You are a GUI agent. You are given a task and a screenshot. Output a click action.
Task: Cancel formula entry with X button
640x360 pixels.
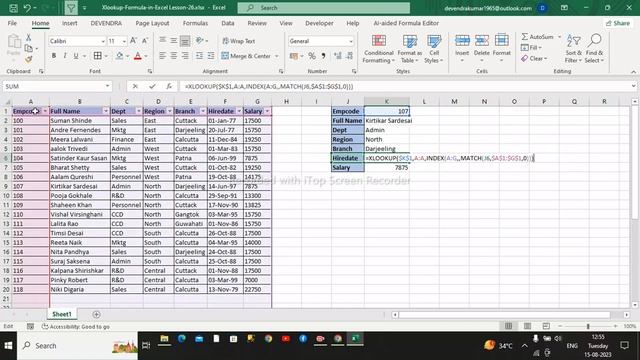click(135, 87)
